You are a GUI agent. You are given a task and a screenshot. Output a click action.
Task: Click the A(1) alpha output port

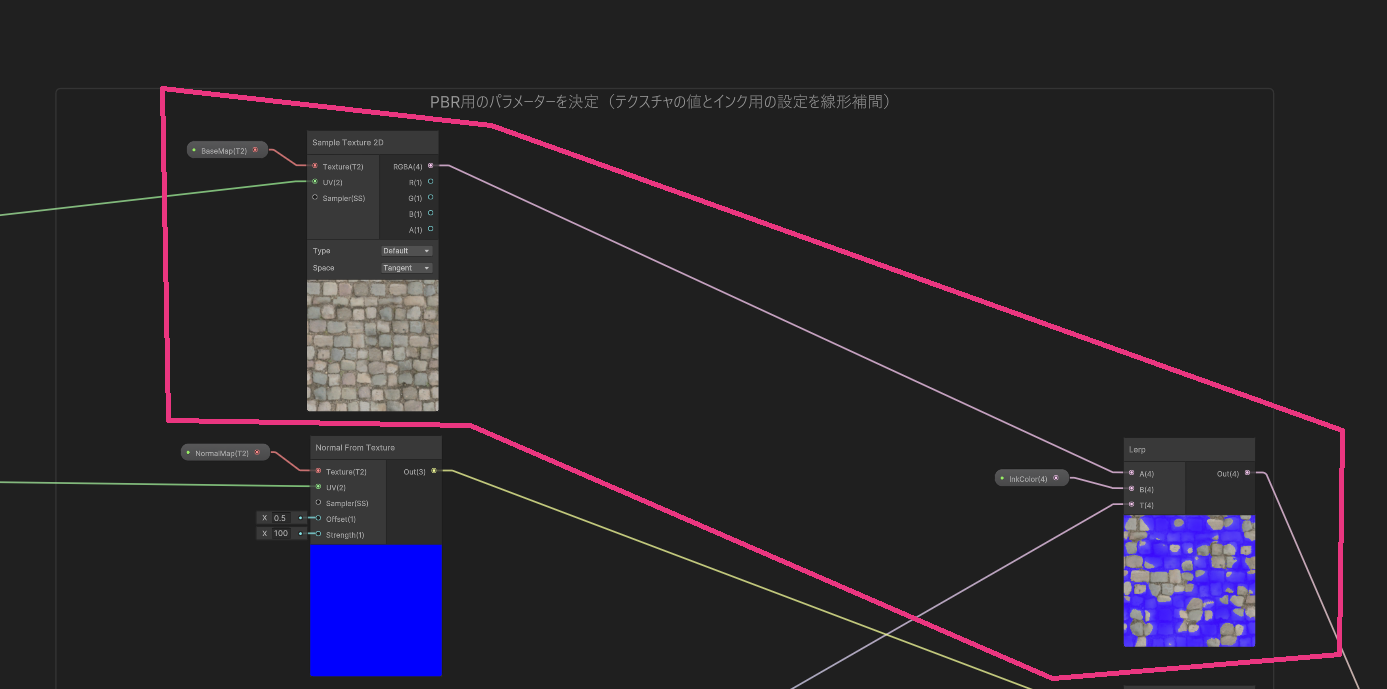[430, 229]
